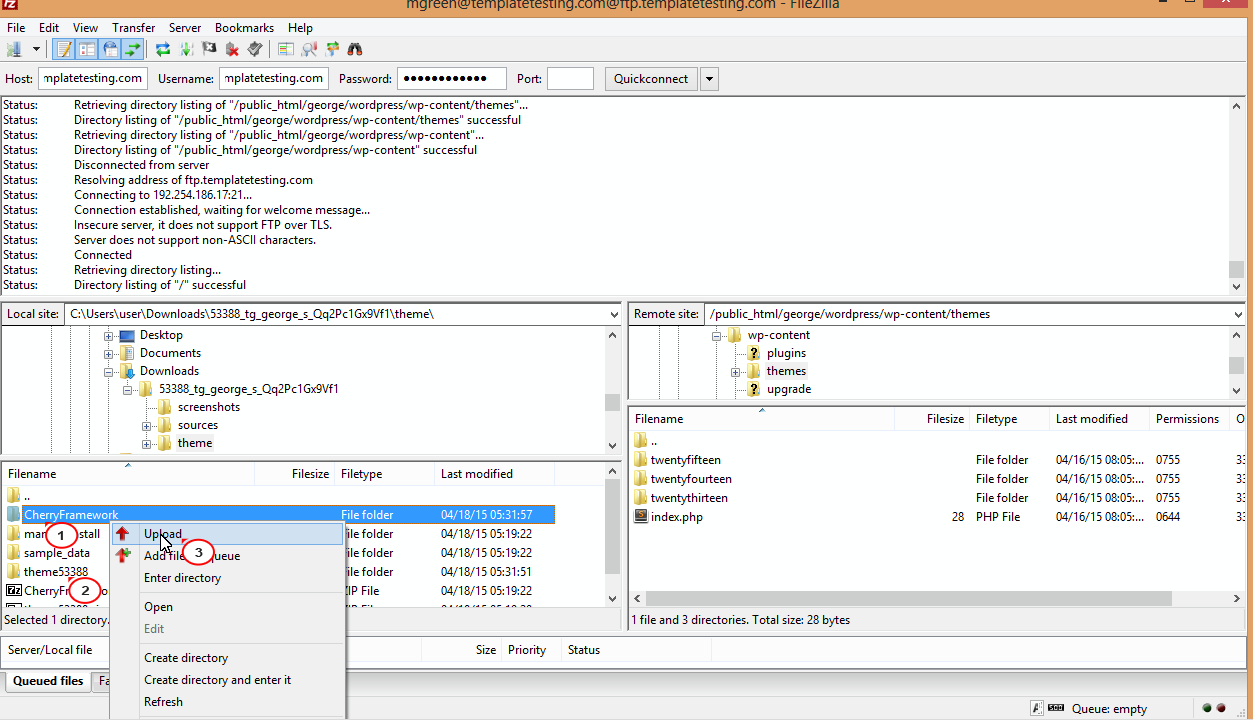Image resolution: width=1253 pixels, height=720 pixels.
Task: Open the Quickconnect history dropdown arrow
Action: pos(709,79)
